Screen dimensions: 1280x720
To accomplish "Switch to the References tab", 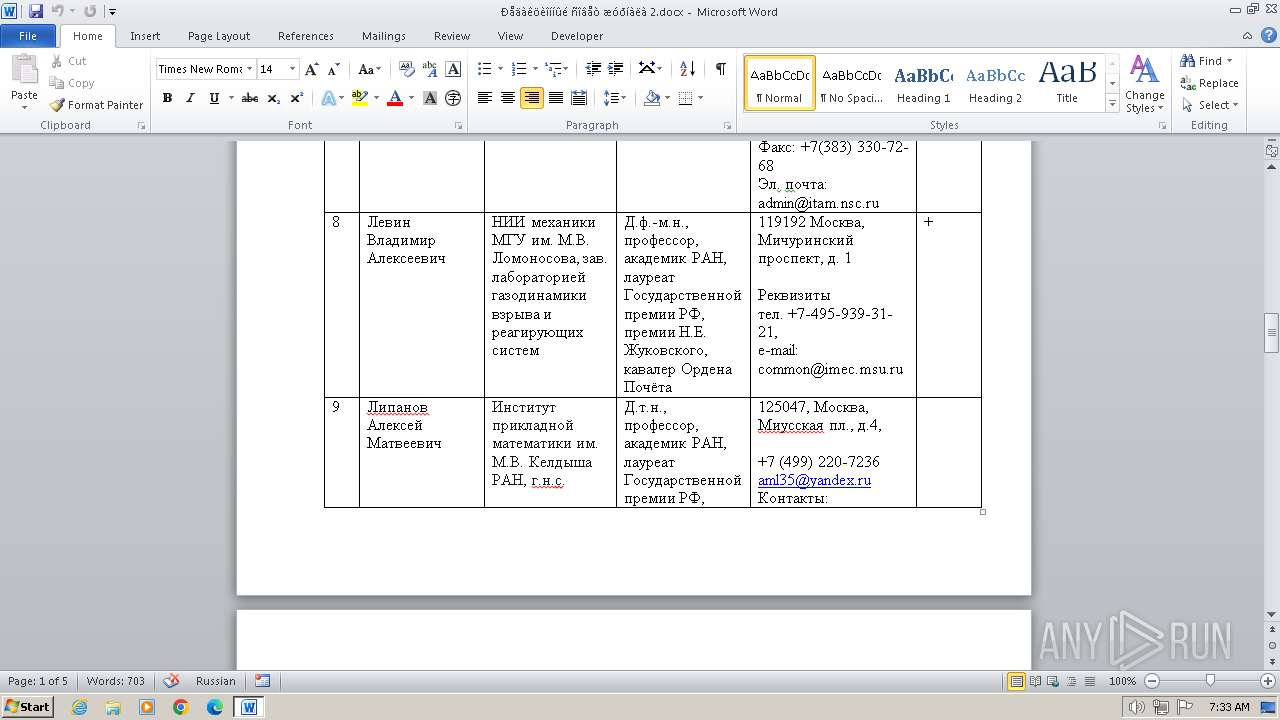I will [306, 36].
